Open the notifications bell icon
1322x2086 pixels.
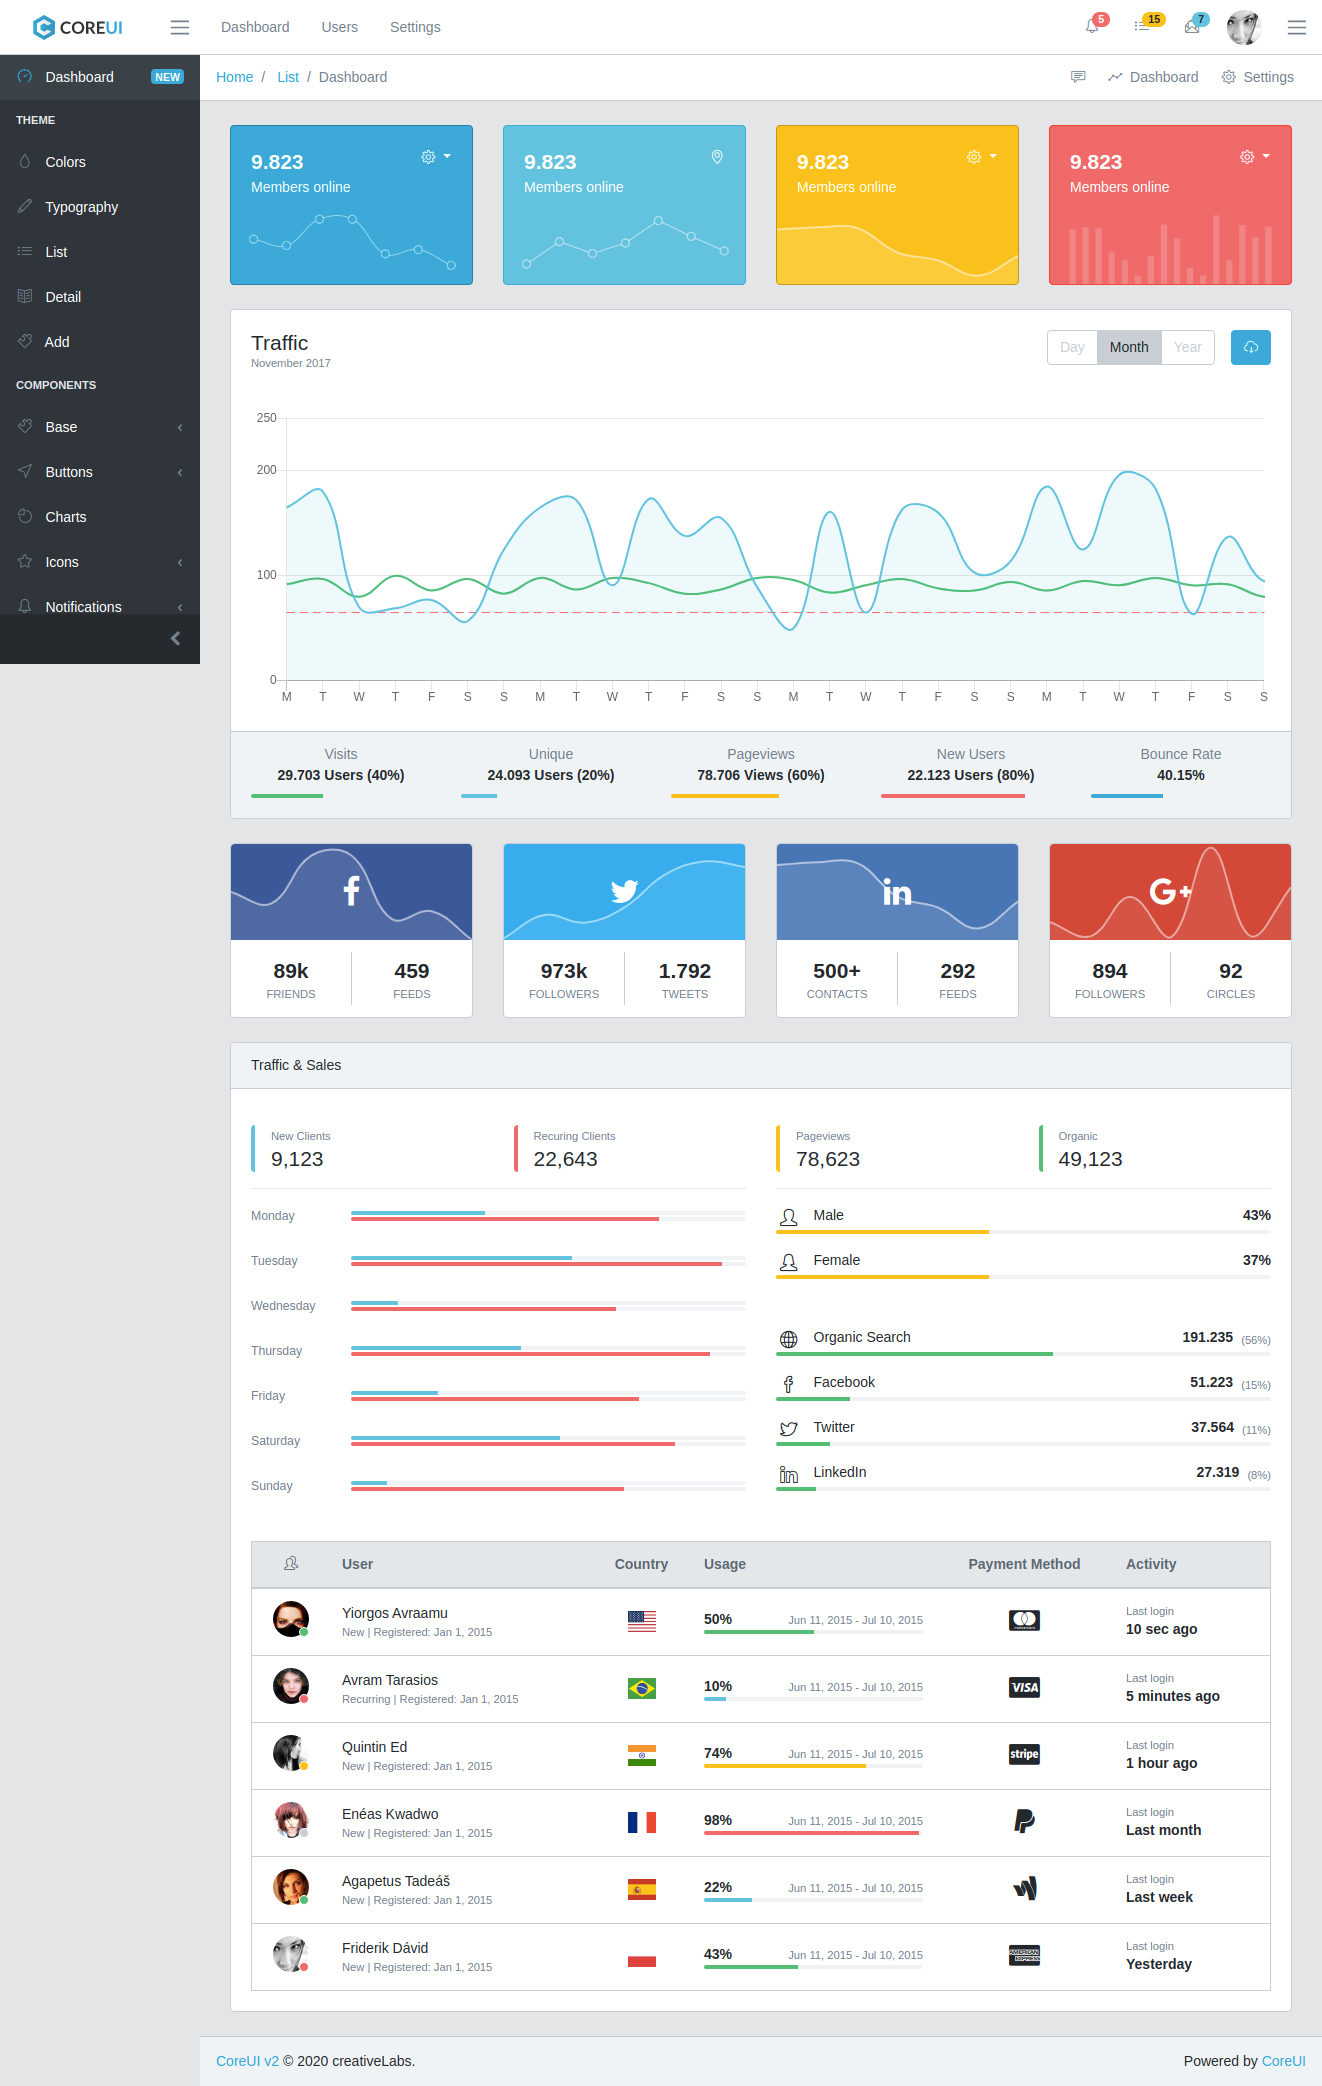(1092, 27)
